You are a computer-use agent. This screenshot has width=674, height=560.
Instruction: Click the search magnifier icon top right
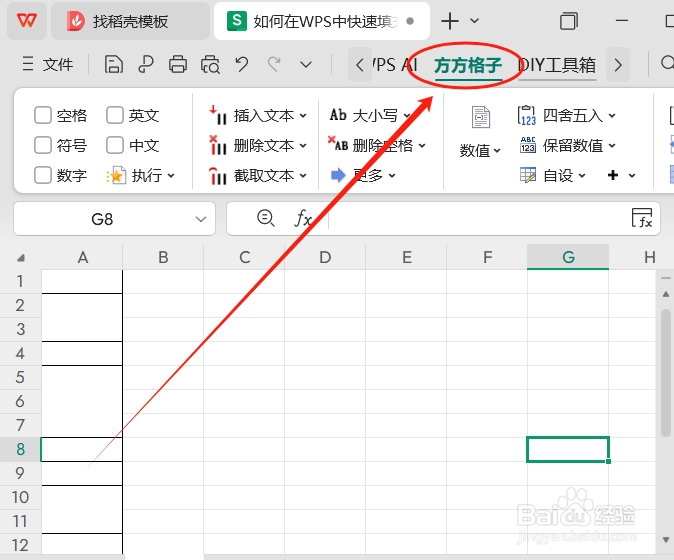[667, 64]
